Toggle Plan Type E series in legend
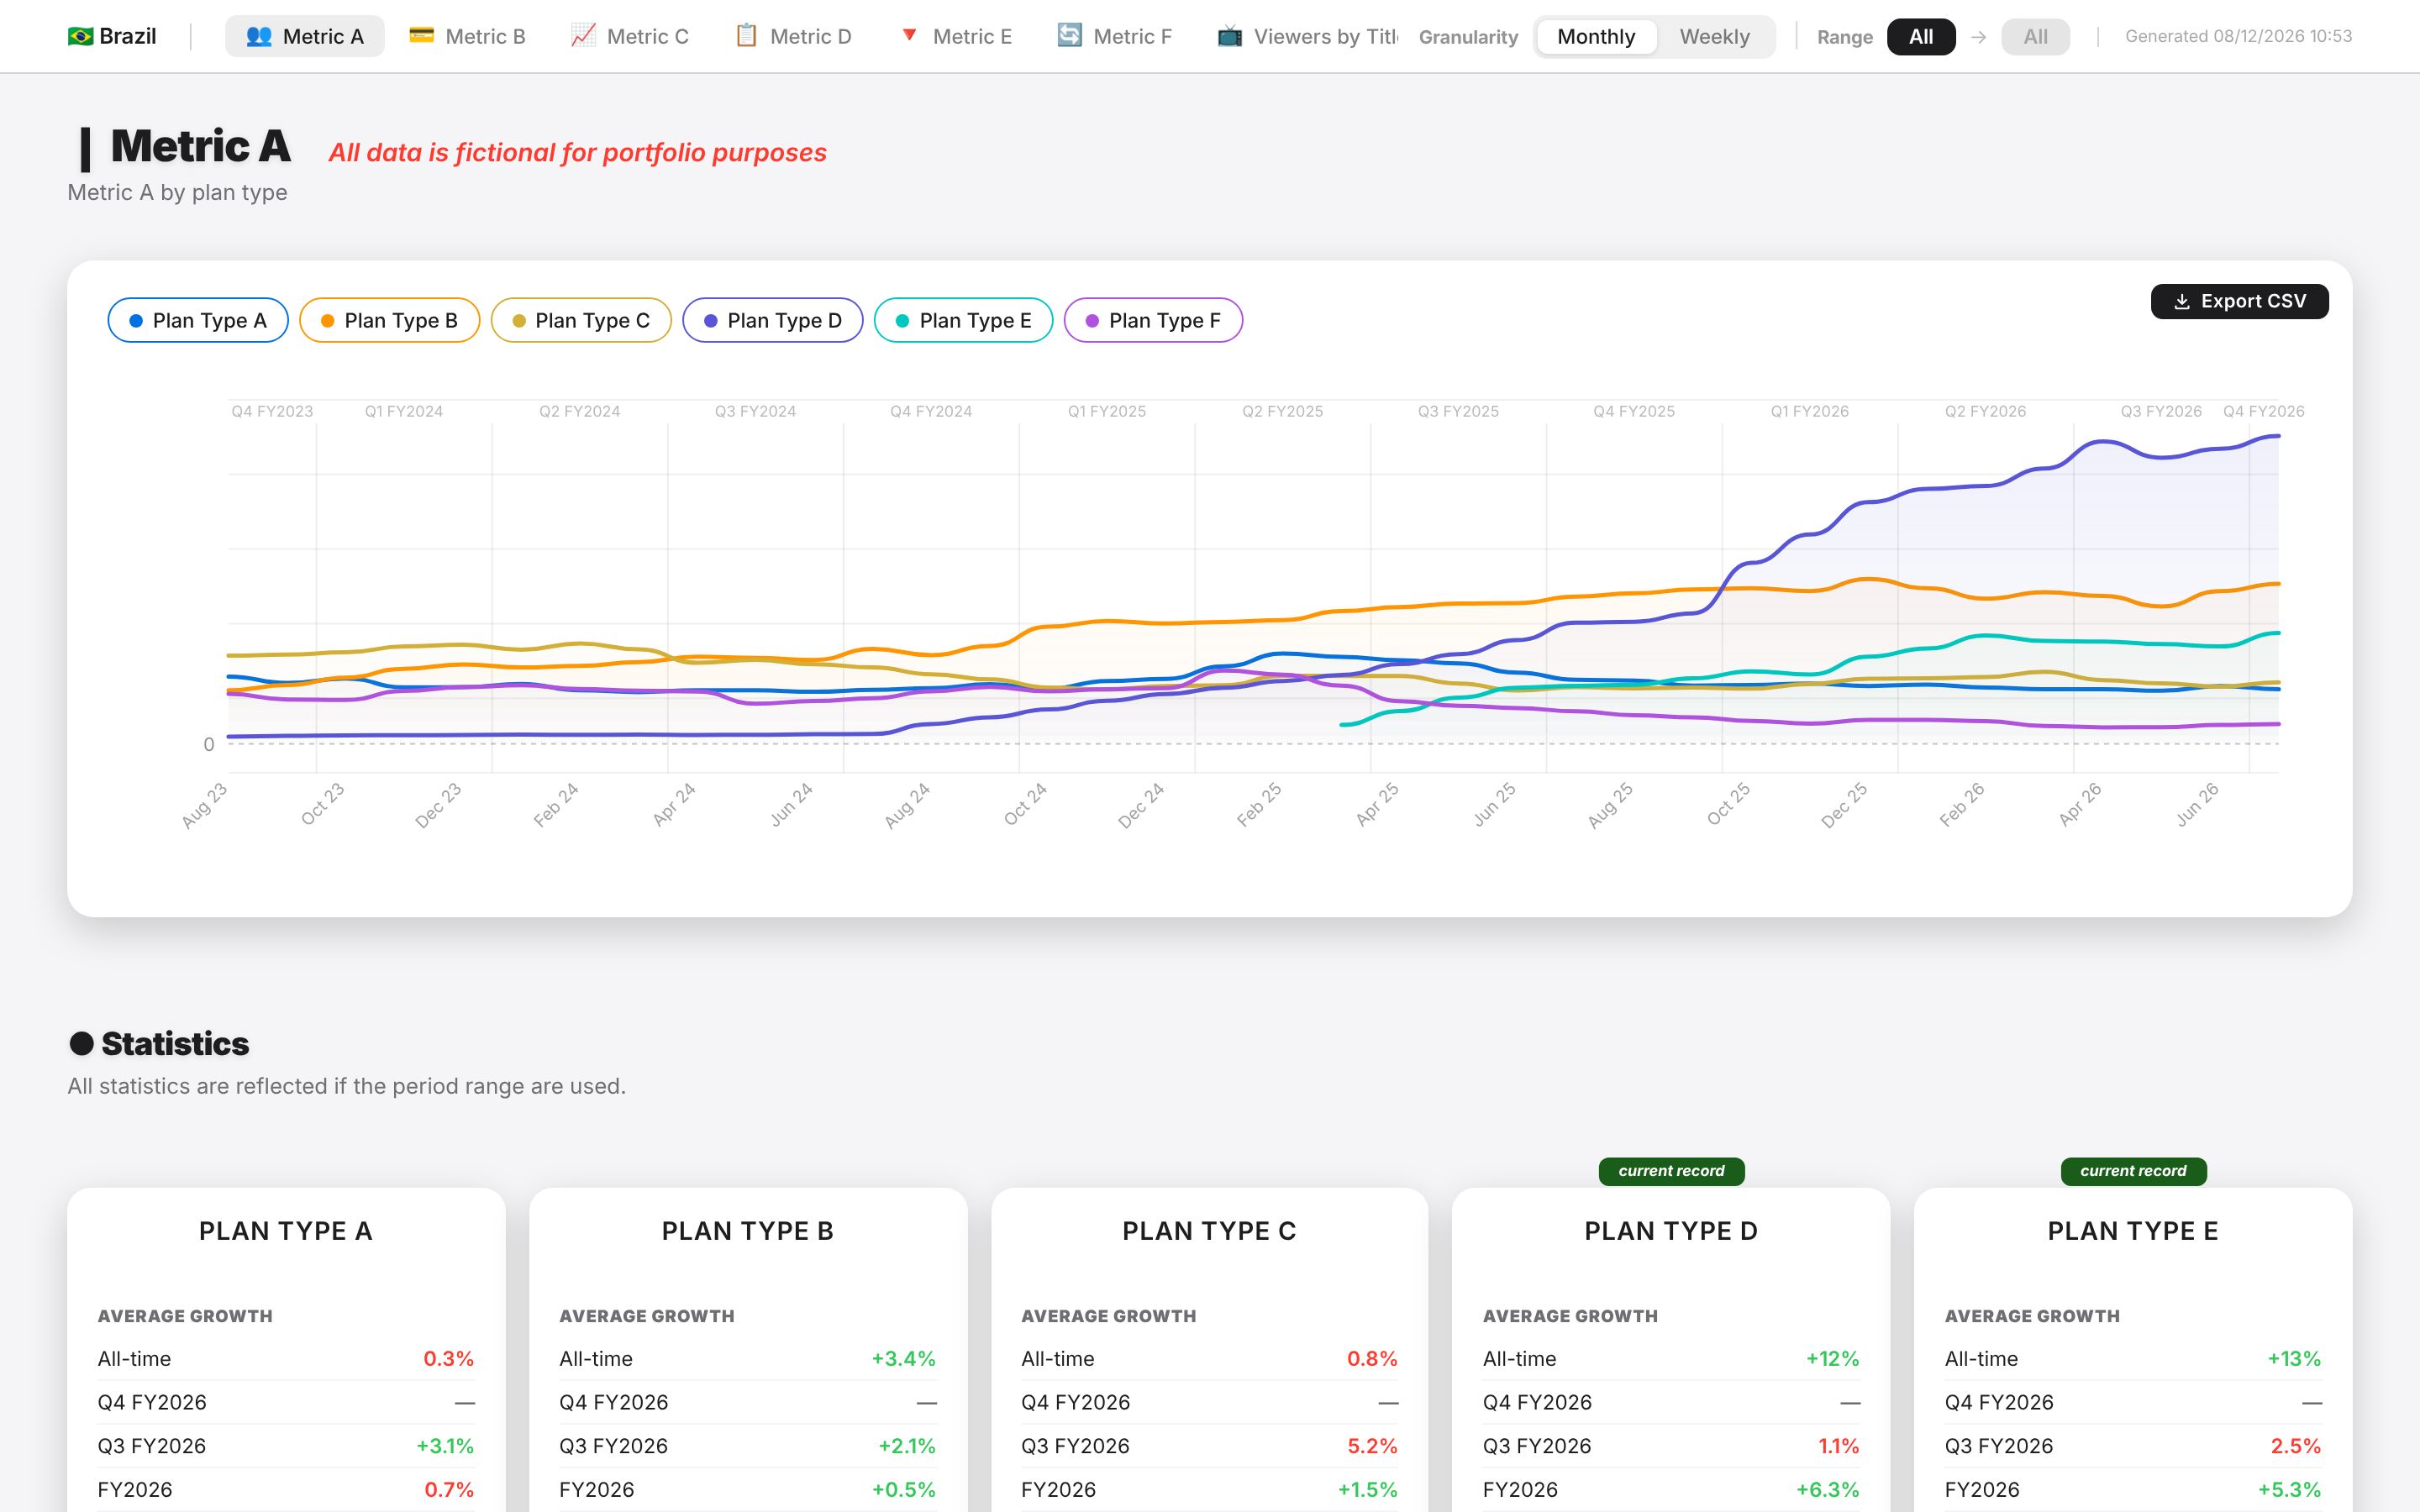The image size is (2420, 1512). 964,320
